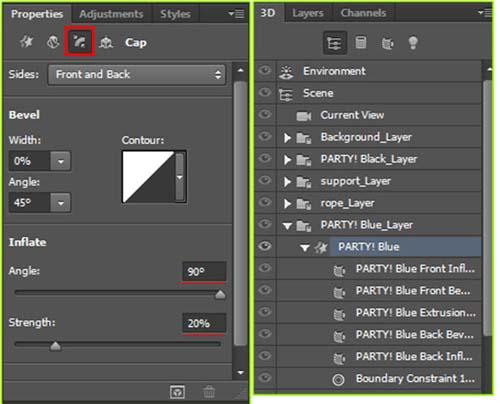Image resolution: width=500 pixels, height=404 pixels.
Task: Expand the PARTY! Black_Layer group
Action: pyautogui.click(x=287, y=160)
